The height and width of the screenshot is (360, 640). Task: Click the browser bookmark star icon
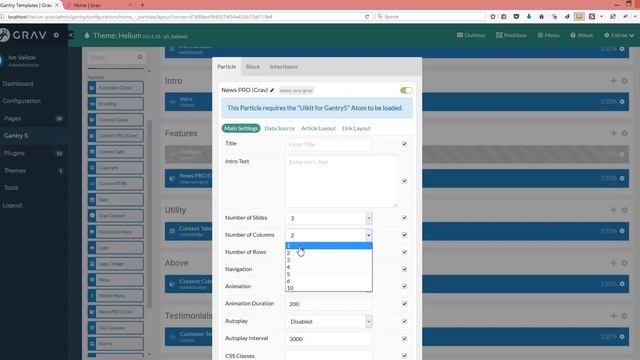coord(493,17)
